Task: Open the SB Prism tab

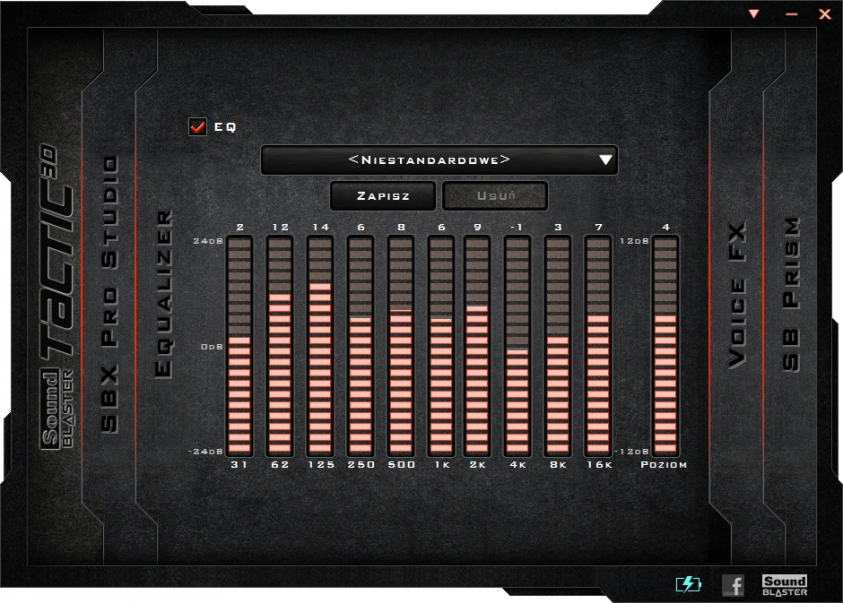Action: (x=791, y=294)
